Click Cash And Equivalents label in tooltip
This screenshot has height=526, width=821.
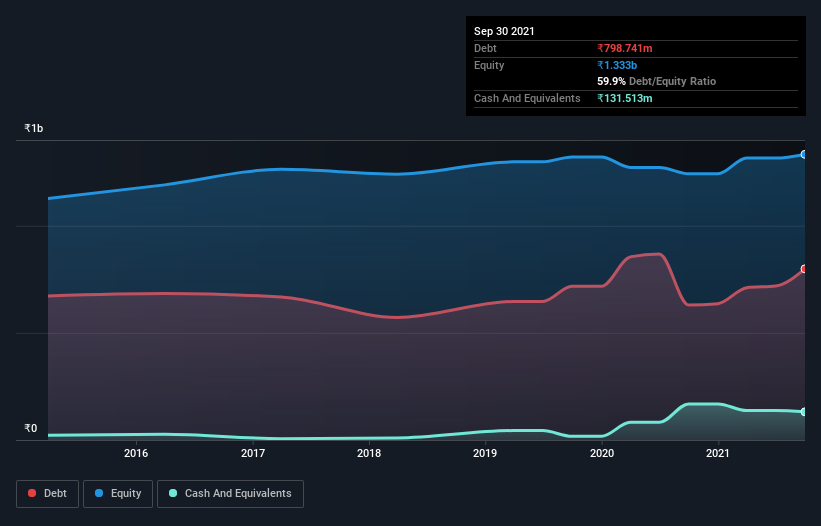coord(527,98)
